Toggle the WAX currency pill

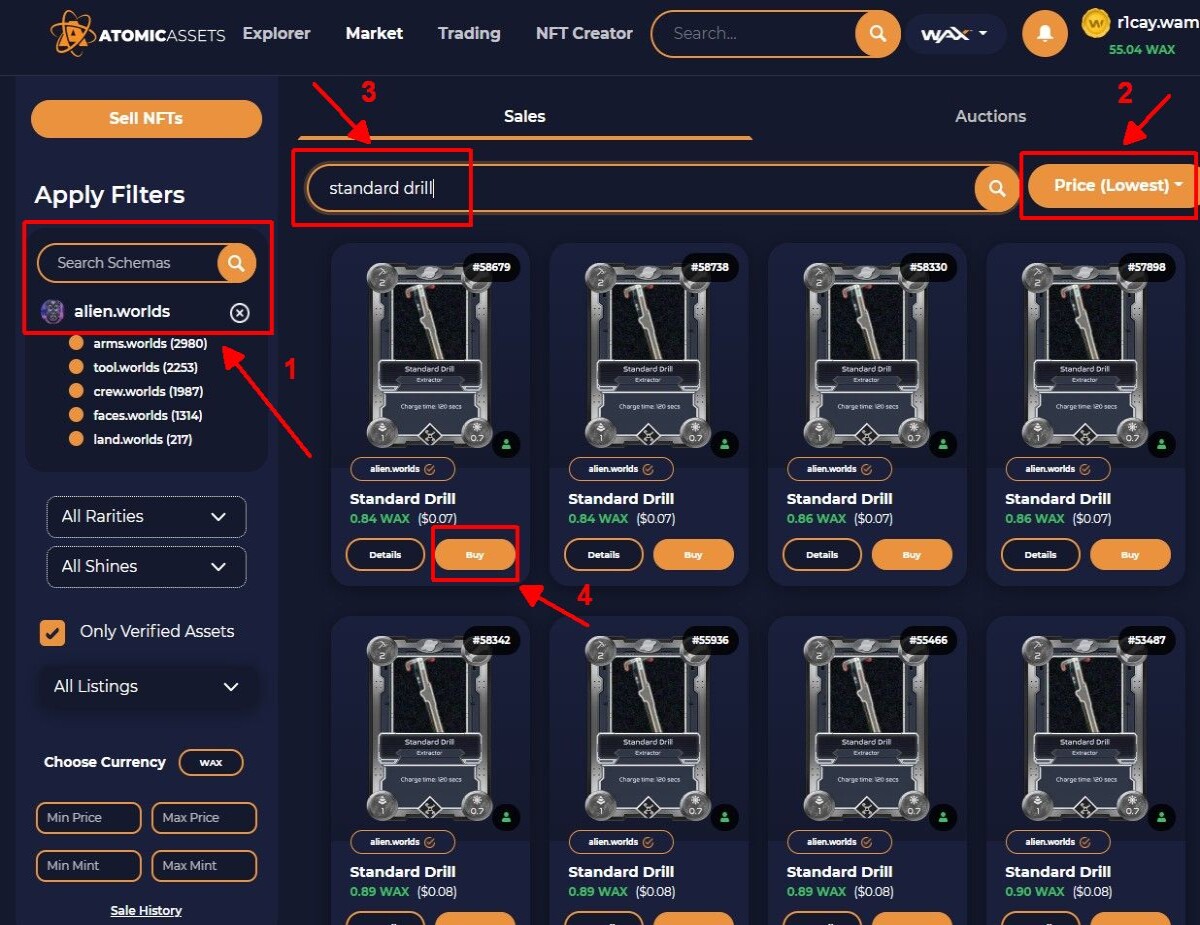211,763
